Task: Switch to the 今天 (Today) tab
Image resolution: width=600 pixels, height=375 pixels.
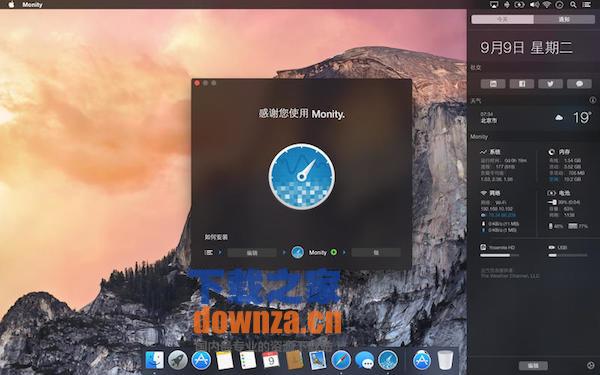Action: tap(502, 19)
